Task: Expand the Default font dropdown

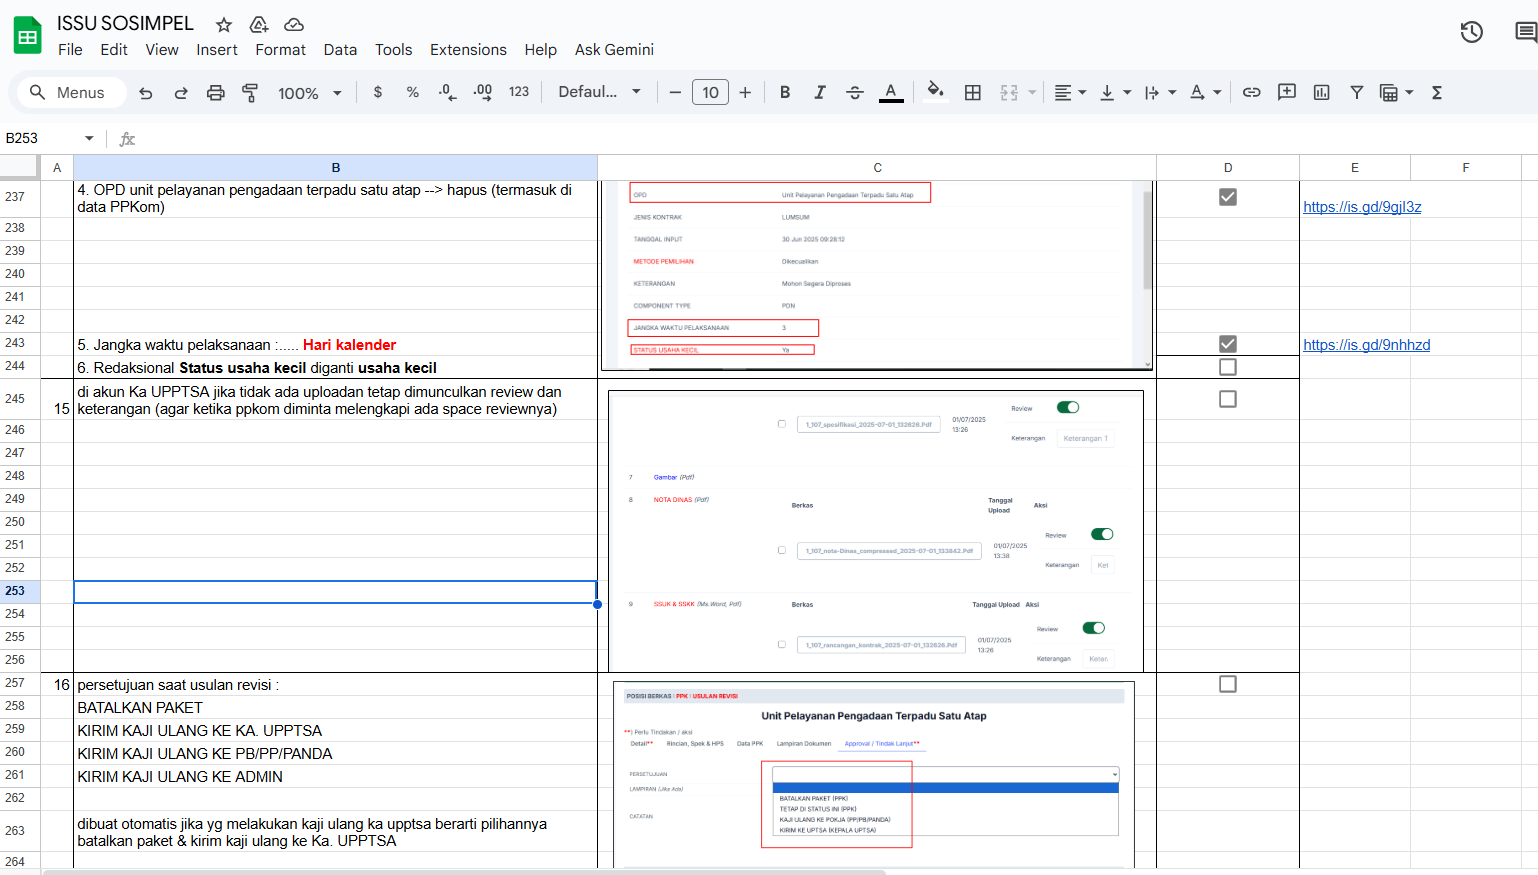Action: coord(599,92)
